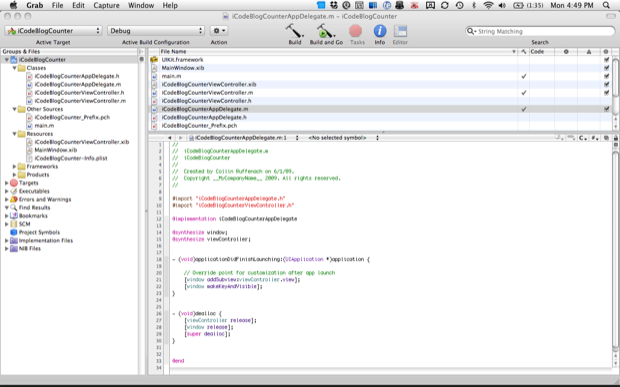The height and width of the screenshot is (387, 620).
Task: Click the Bookmarks icon in sidebar
Action: point(14,215)
